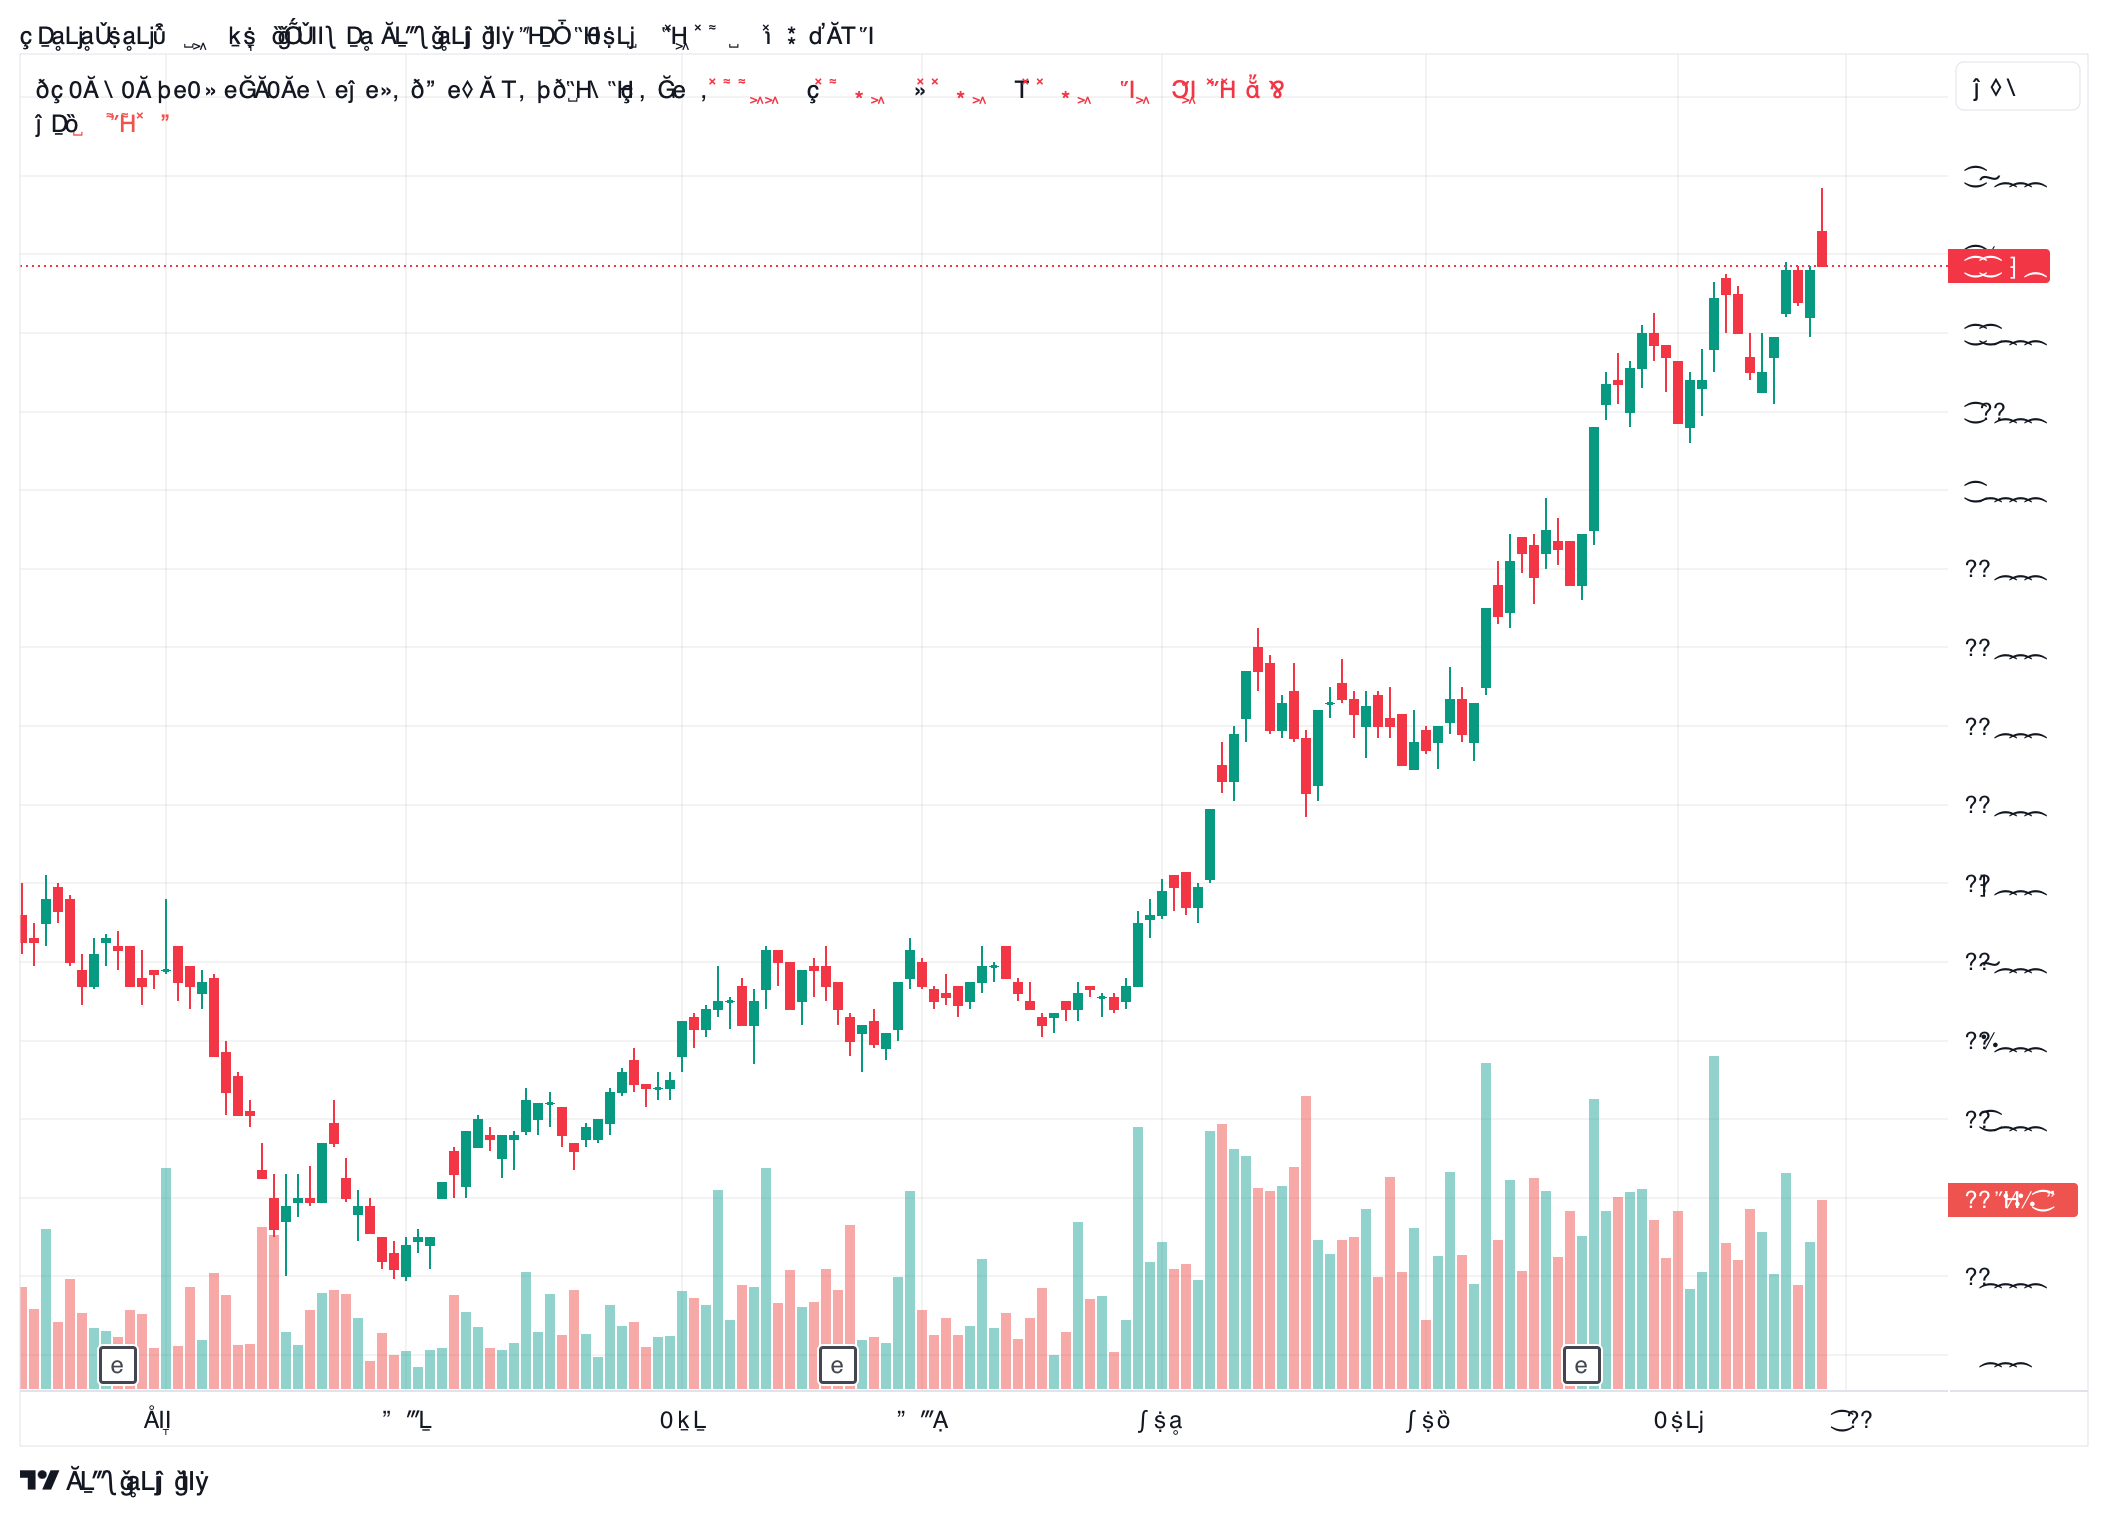
Task: Click the currency label box above price axis
Action: pyautogui.click(x=2017, y=87)
